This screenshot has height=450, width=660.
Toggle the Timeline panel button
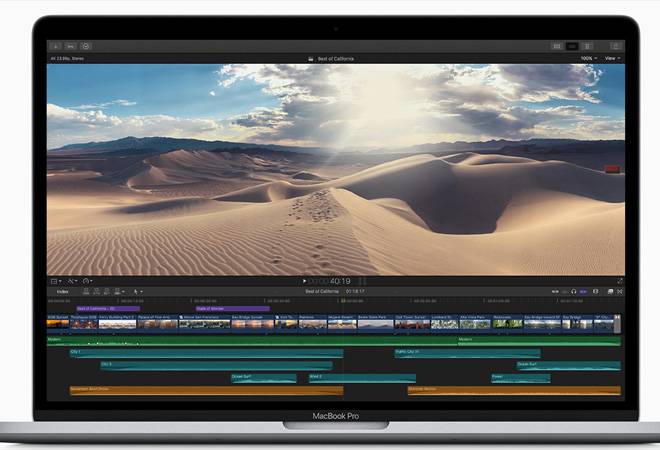tap(572, 46)
